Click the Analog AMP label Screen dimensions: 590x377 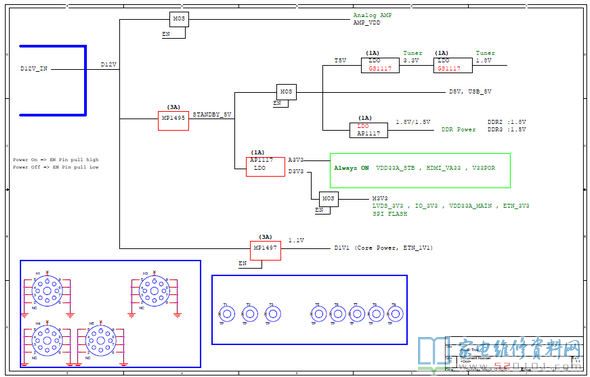tap(373, 15)
